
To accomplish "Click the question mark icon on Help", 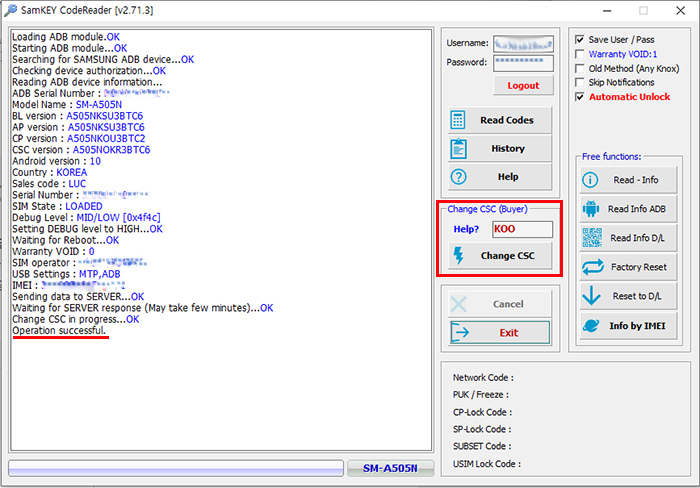I will pos(458,177).
